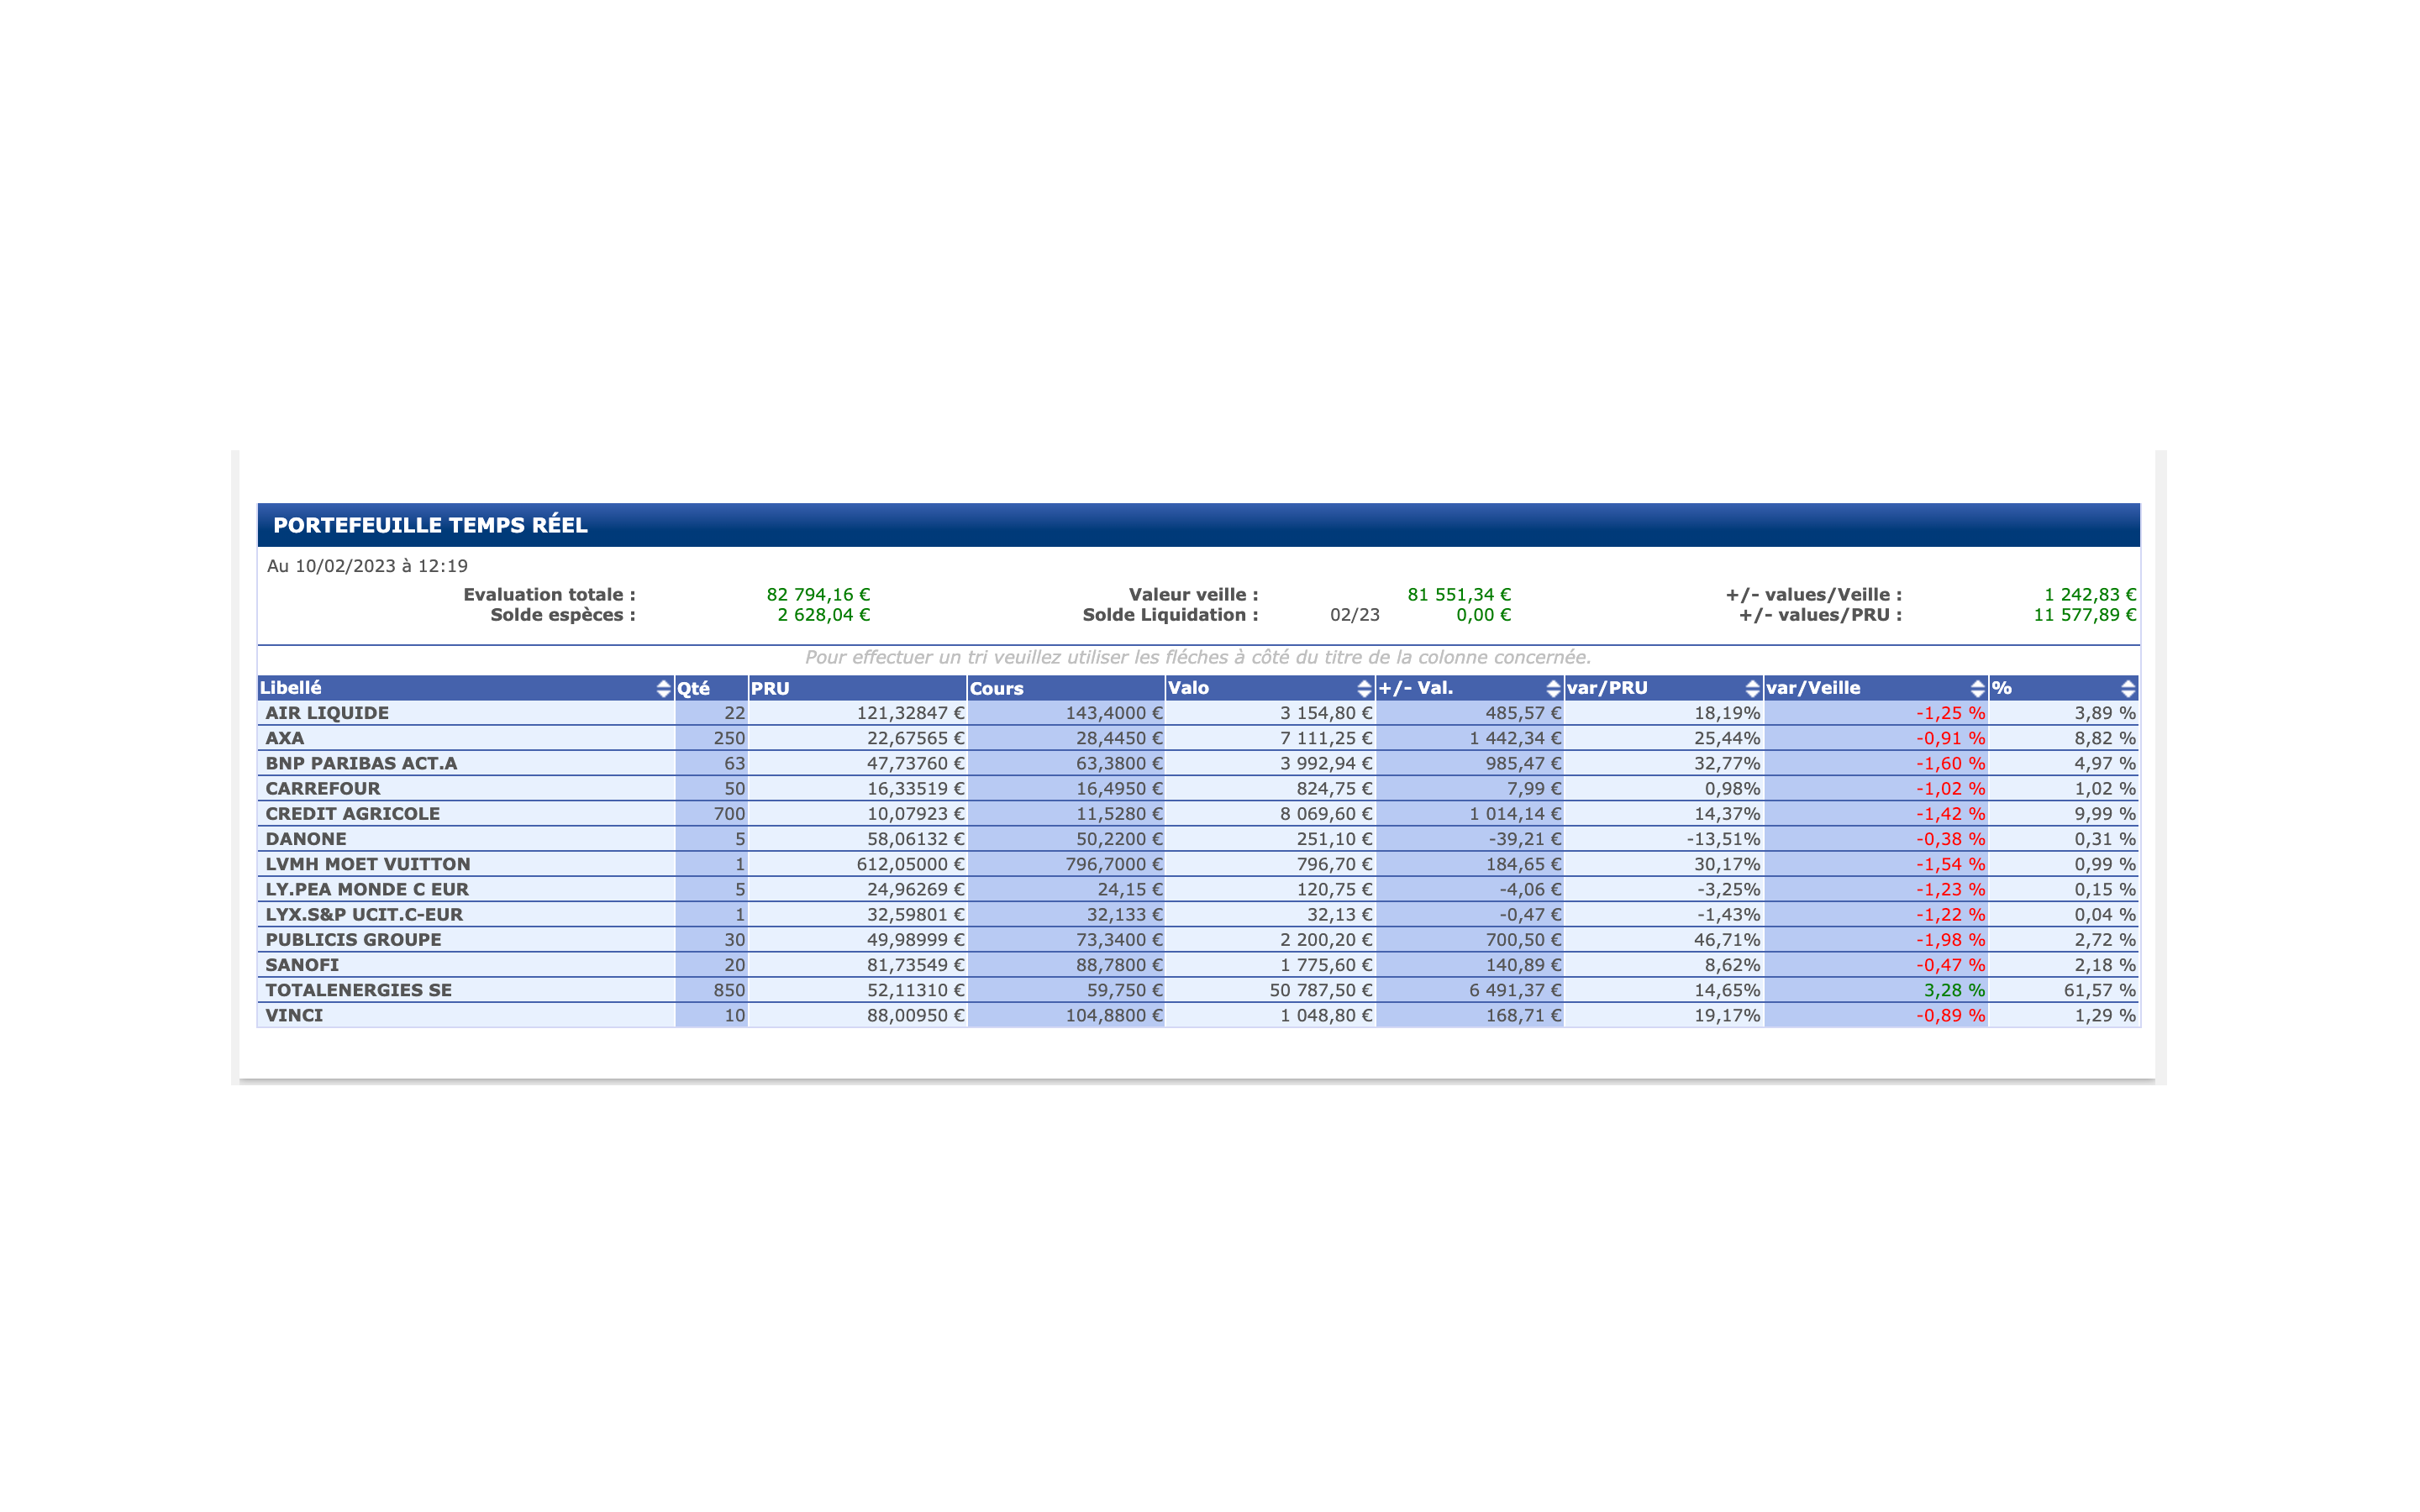Screen dimensions: 2420x1512
Task: Click +/- values/Veille amount 1 242,83 €
Action: [2090, 595]
